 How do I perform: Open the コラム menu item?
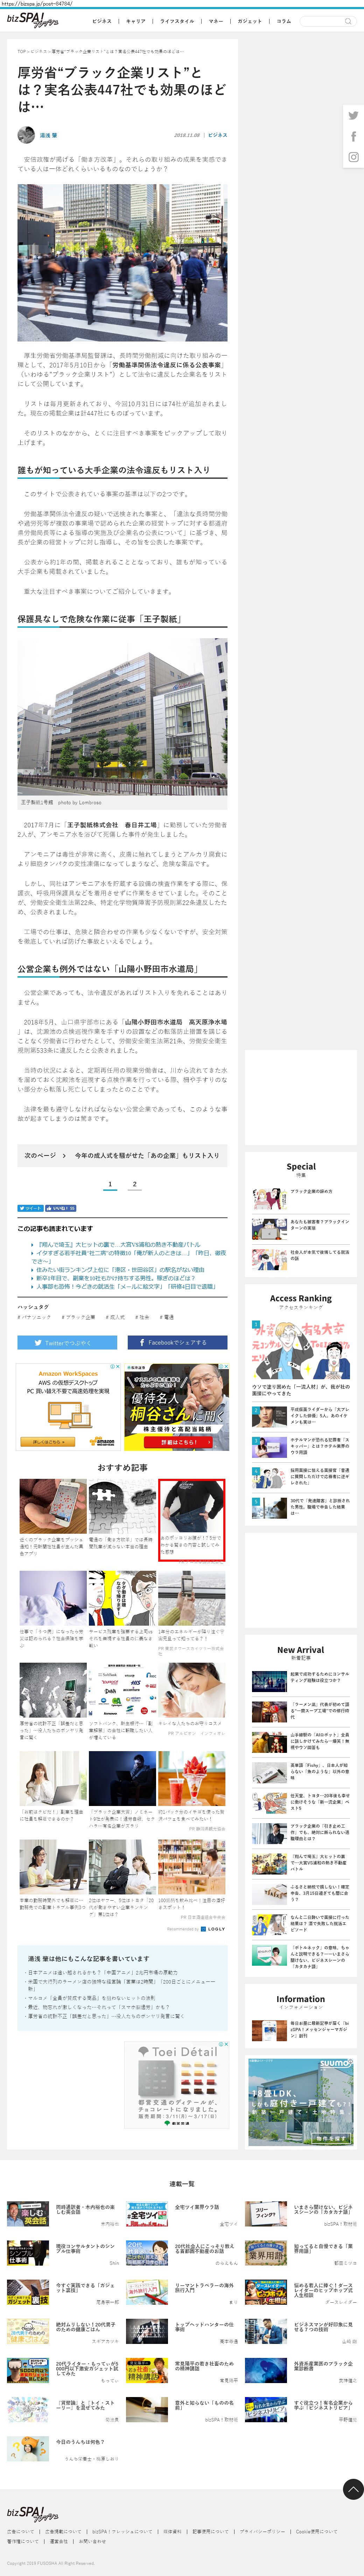tap(284, 21)
